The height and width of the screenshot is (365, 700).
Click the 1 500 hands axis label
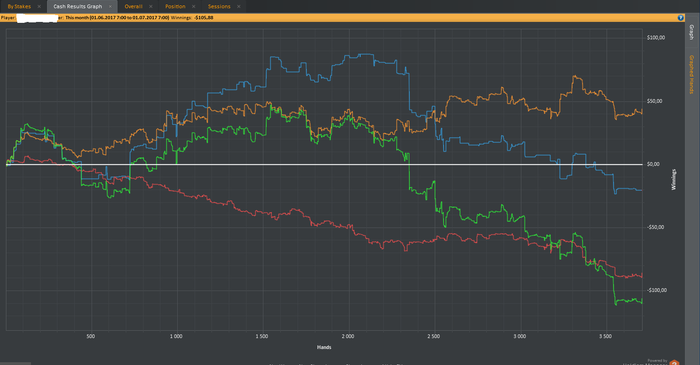262,336
